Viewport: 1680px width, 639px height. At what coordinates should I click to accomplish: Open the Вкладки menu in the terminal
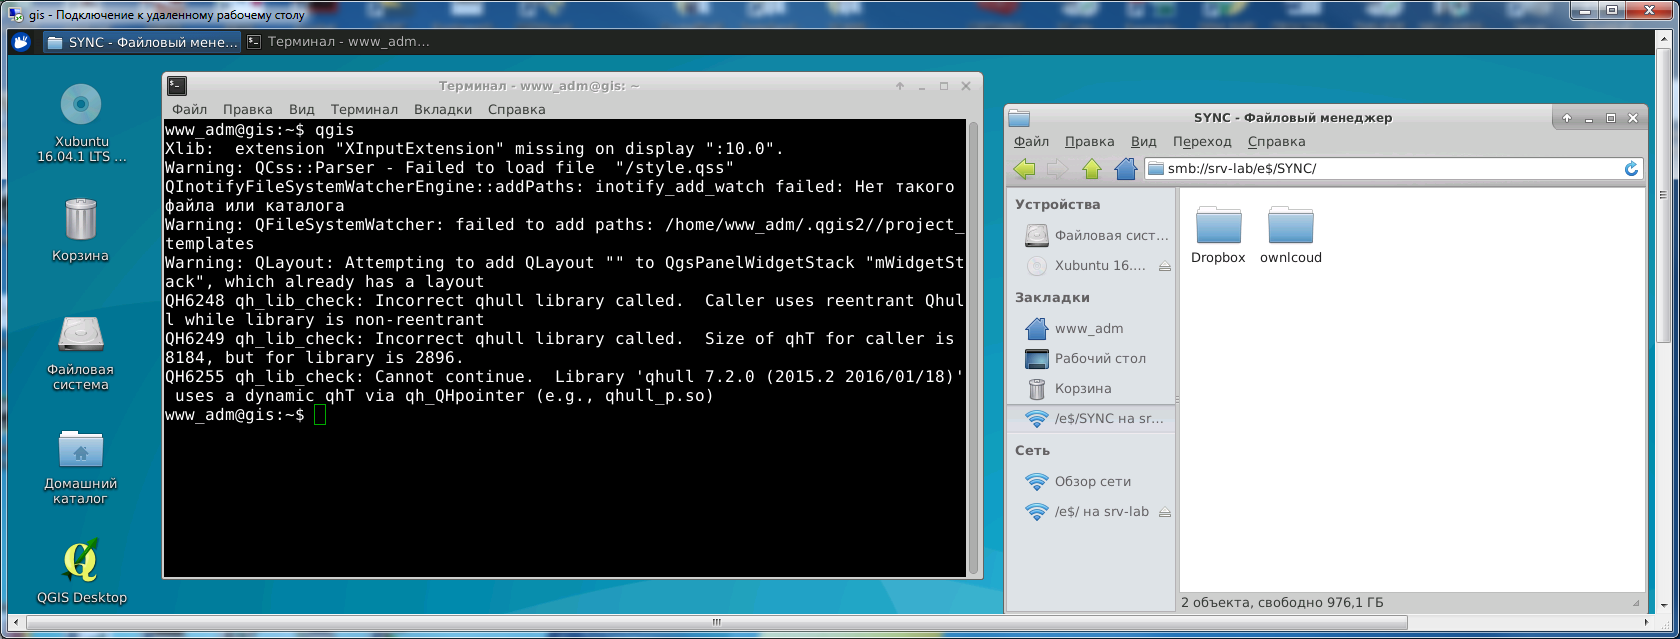[443, 109]
